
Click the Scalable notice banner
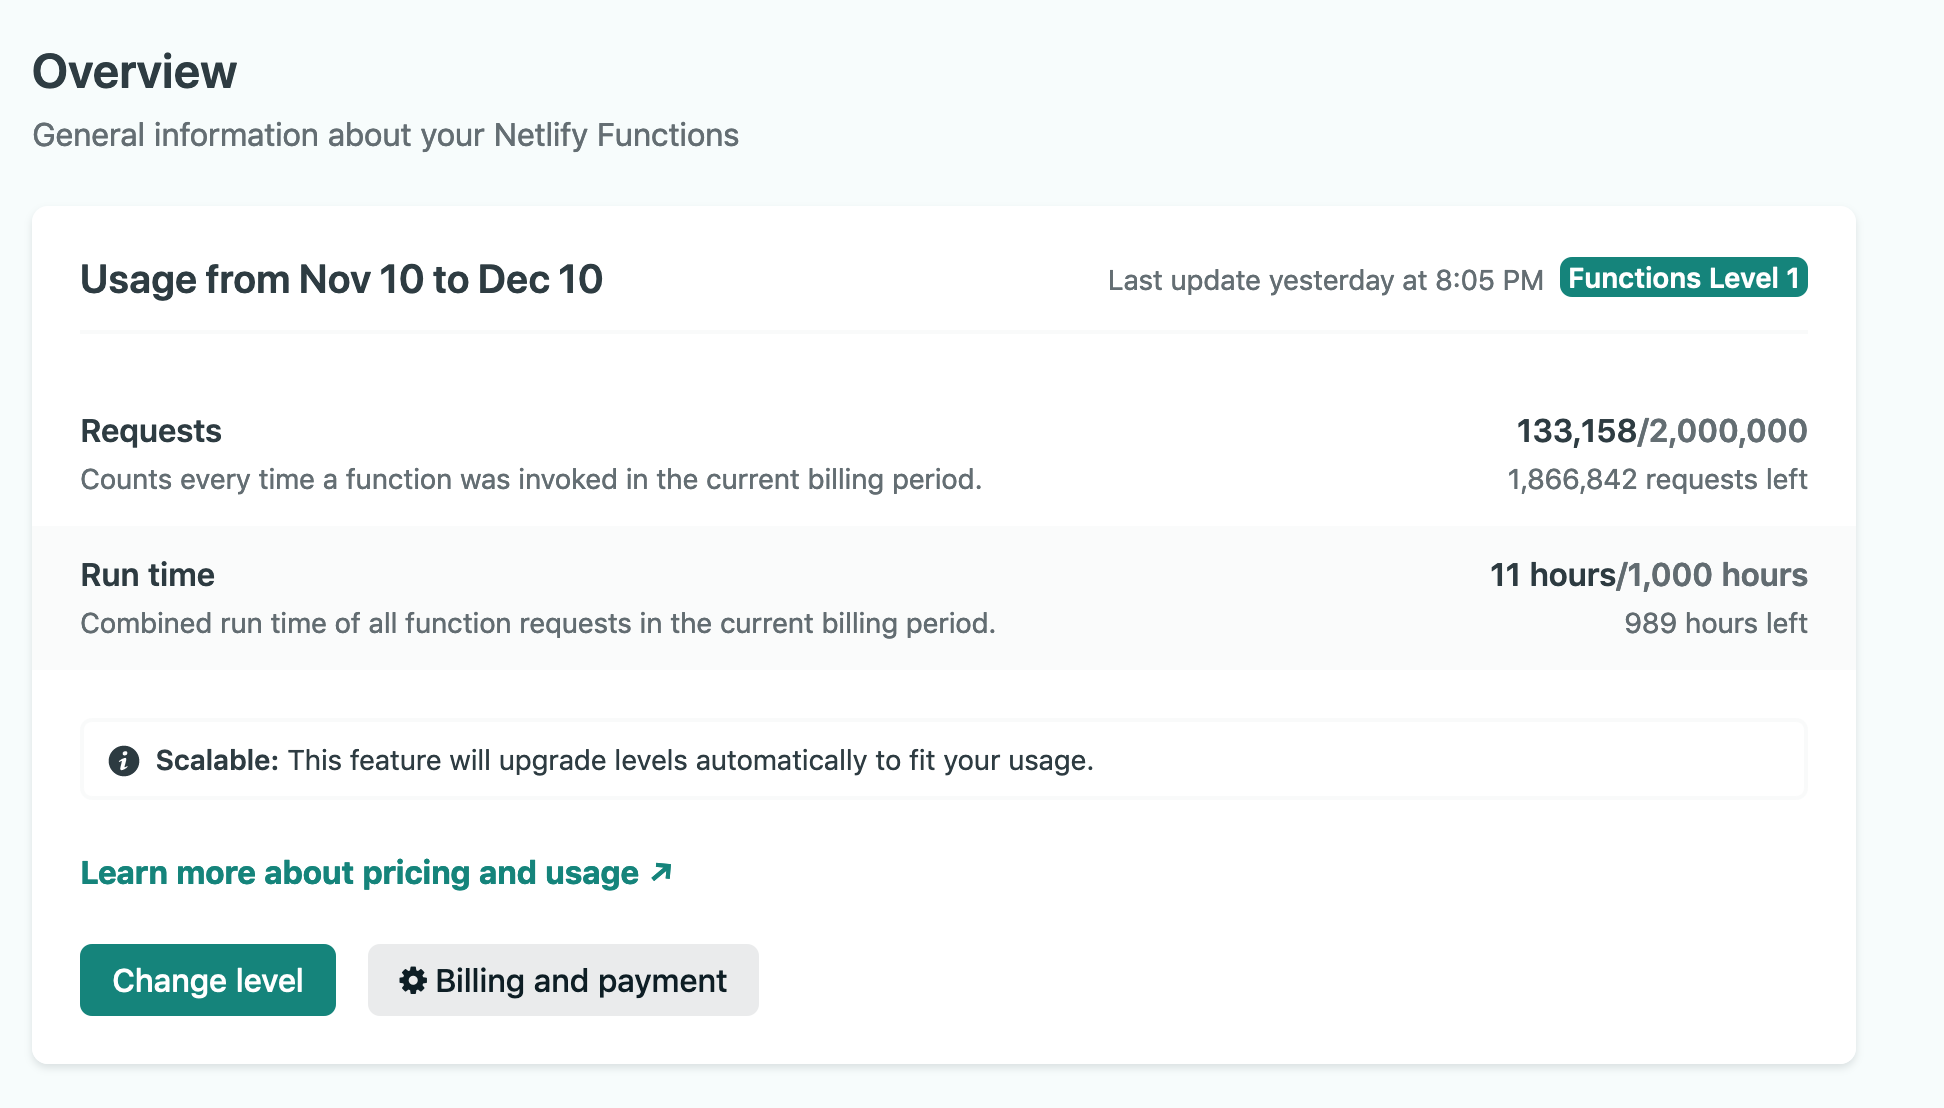point(943,759)
